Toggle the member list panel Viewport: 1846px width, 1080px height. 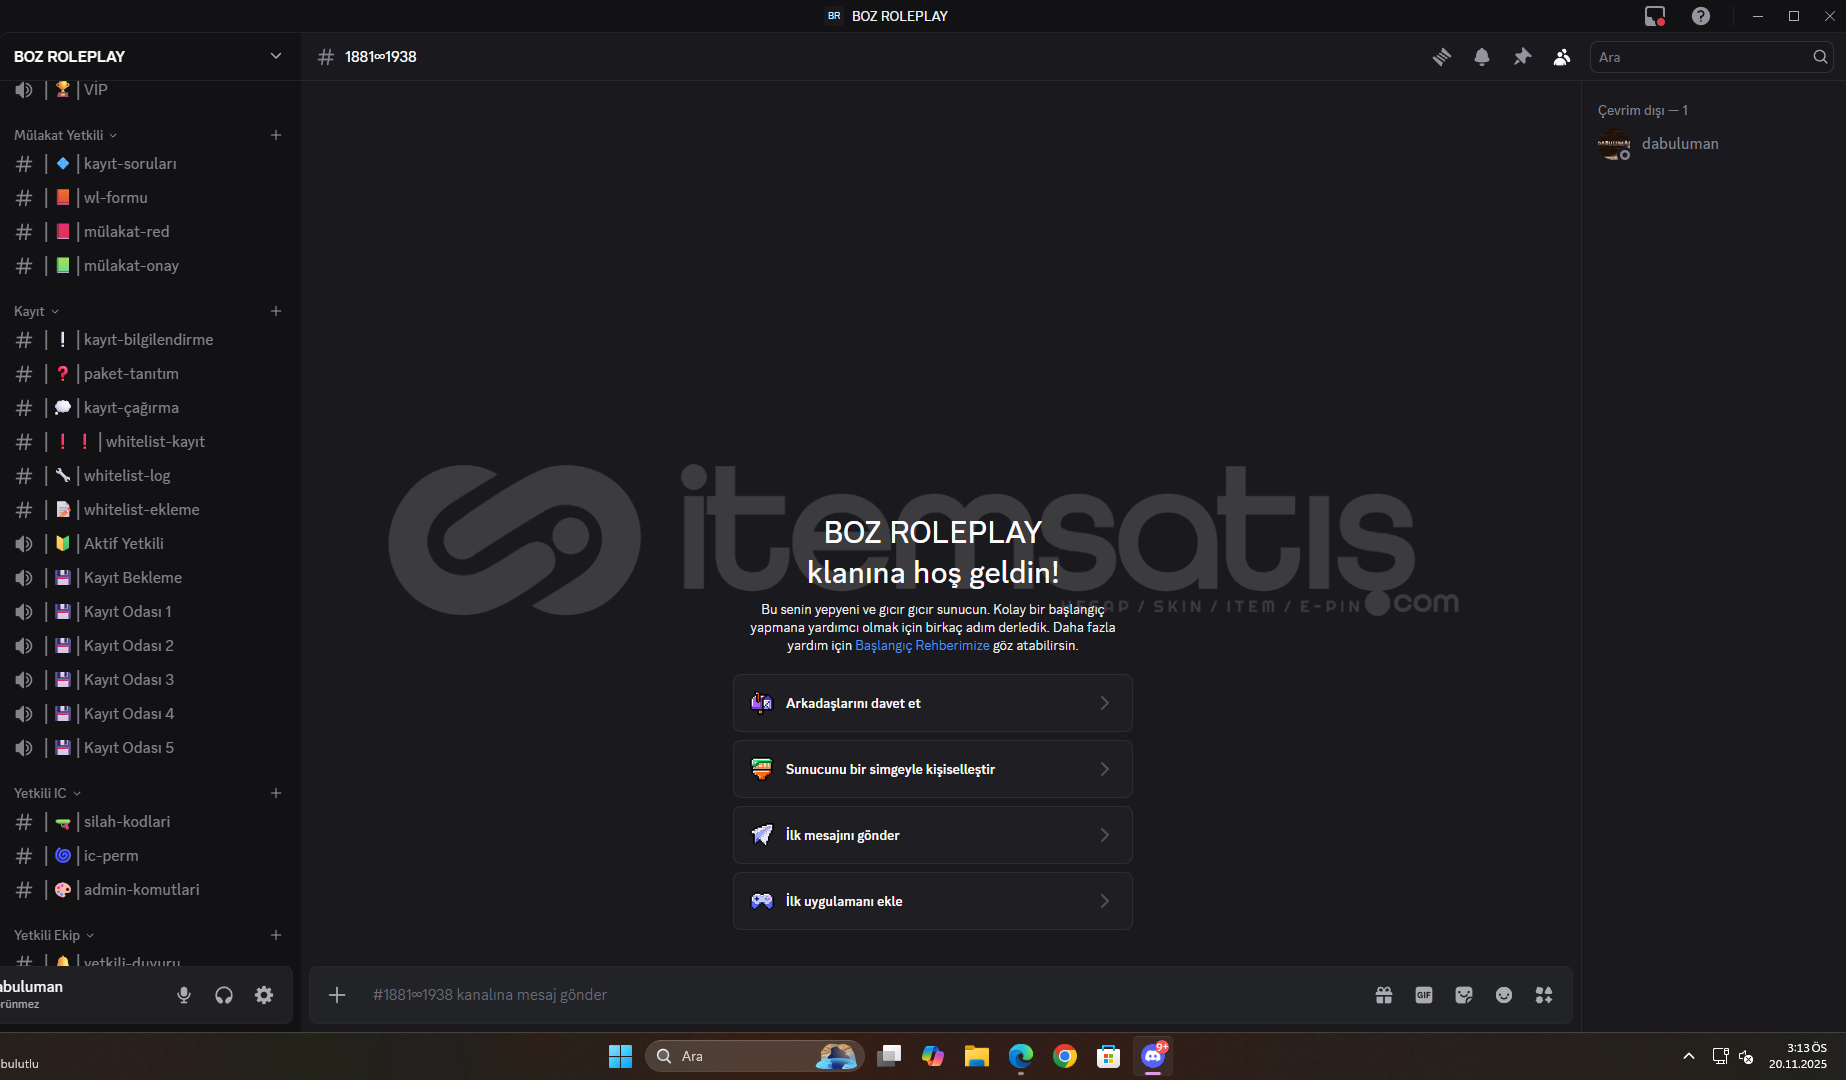pos(1562,57)
